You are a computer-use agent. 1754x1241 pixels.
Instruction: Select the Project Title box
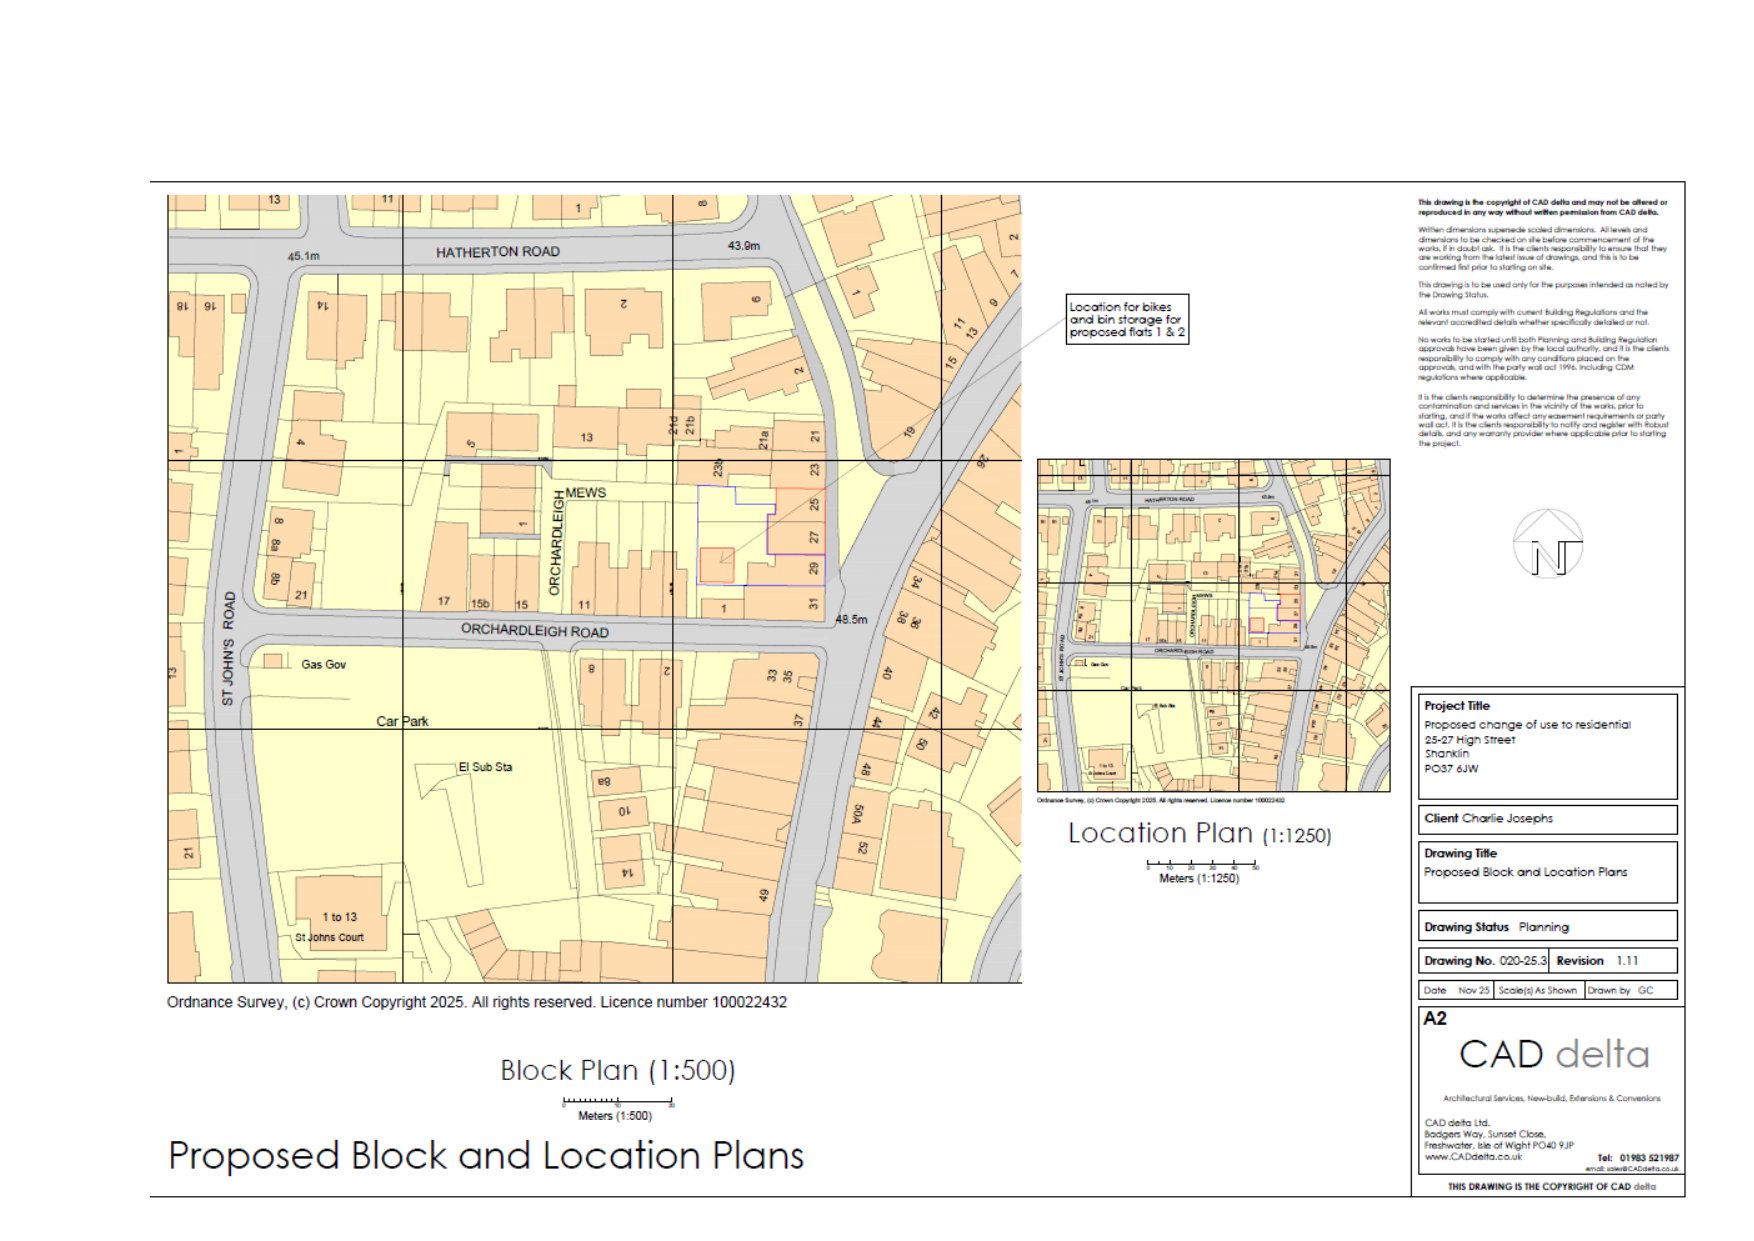pos(1546,746)
